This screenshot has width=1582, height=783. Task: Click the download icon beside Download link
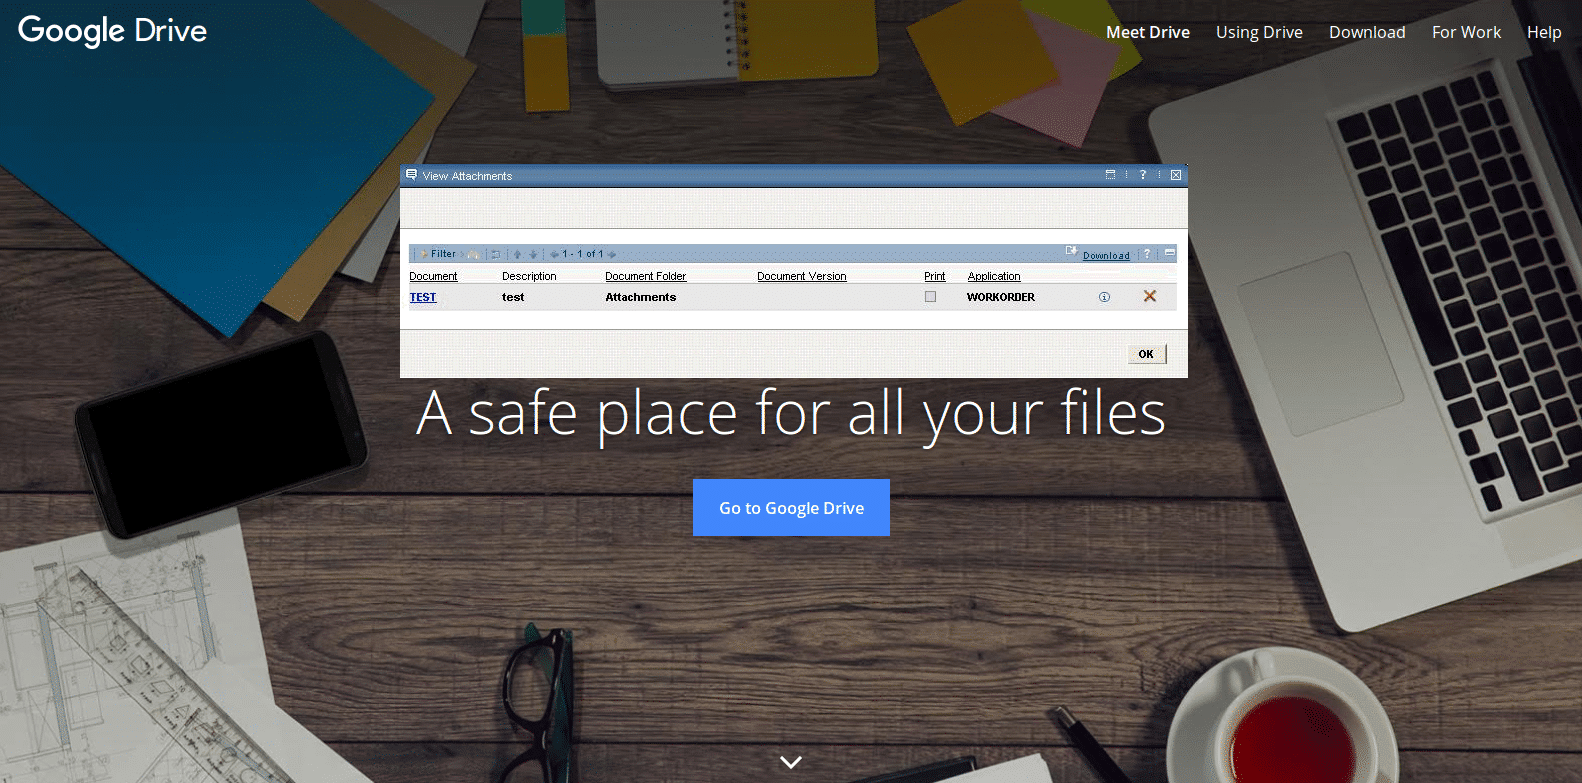click(x=1071, y=251)
